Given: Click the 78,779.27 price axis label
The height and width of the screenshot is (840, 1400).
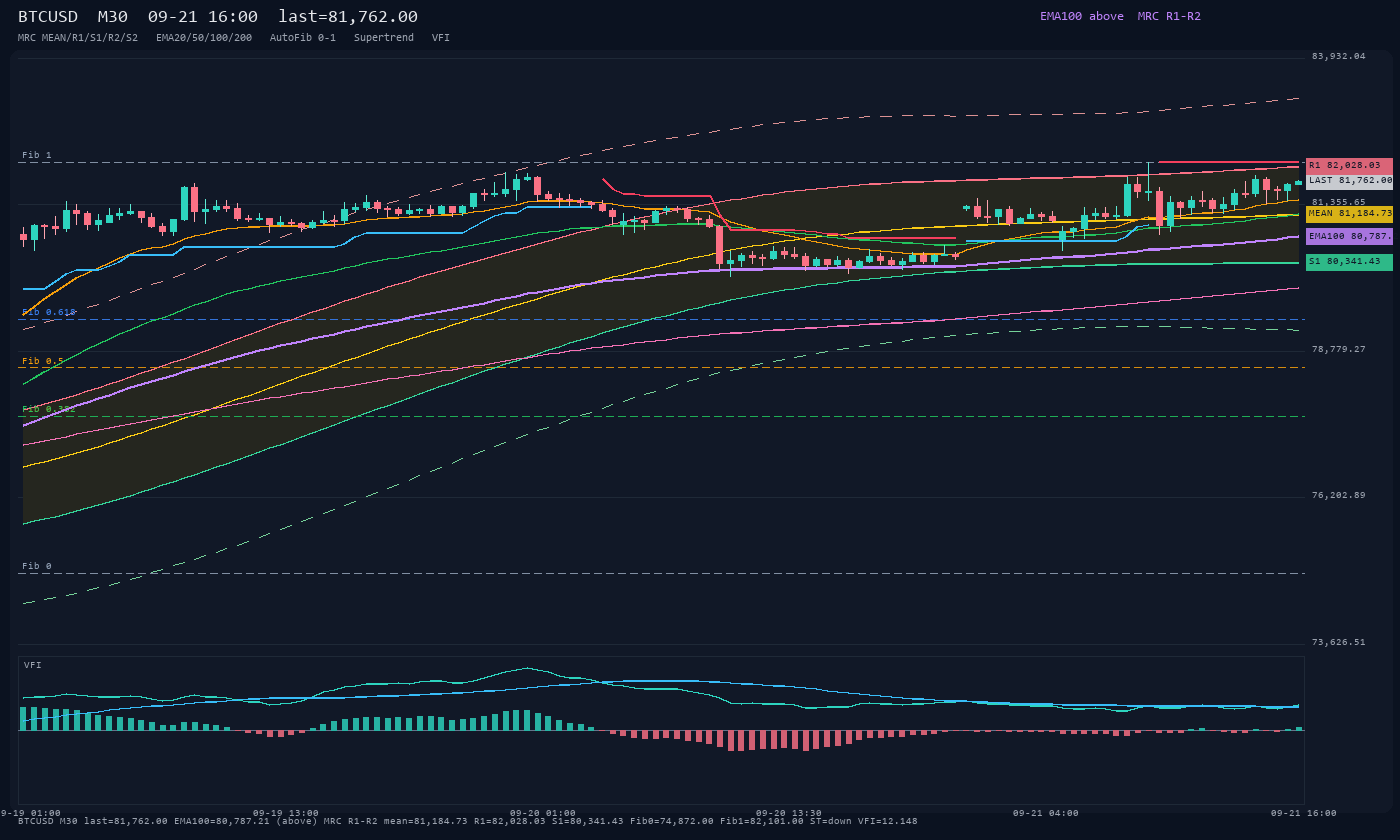Looking at the screenshot, I should pos(1339,349).
